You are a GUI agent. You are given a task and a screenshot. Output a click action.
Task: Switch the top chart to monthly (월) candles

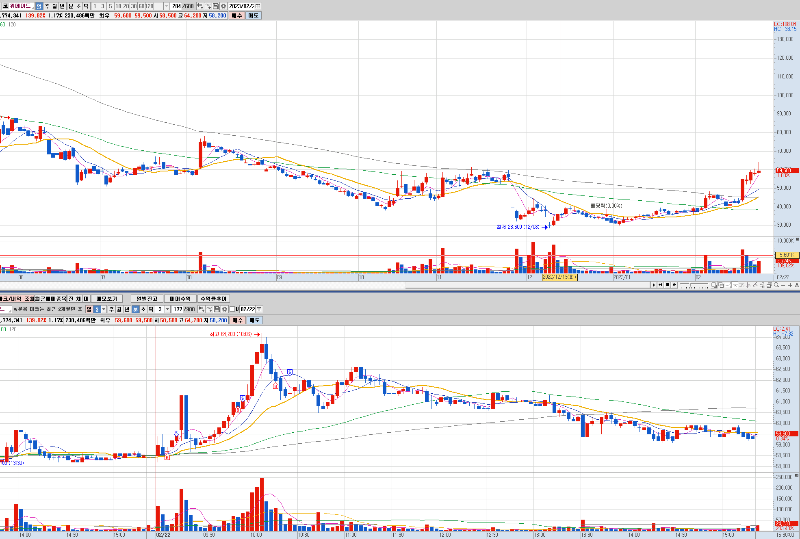(x=55, y=6)
